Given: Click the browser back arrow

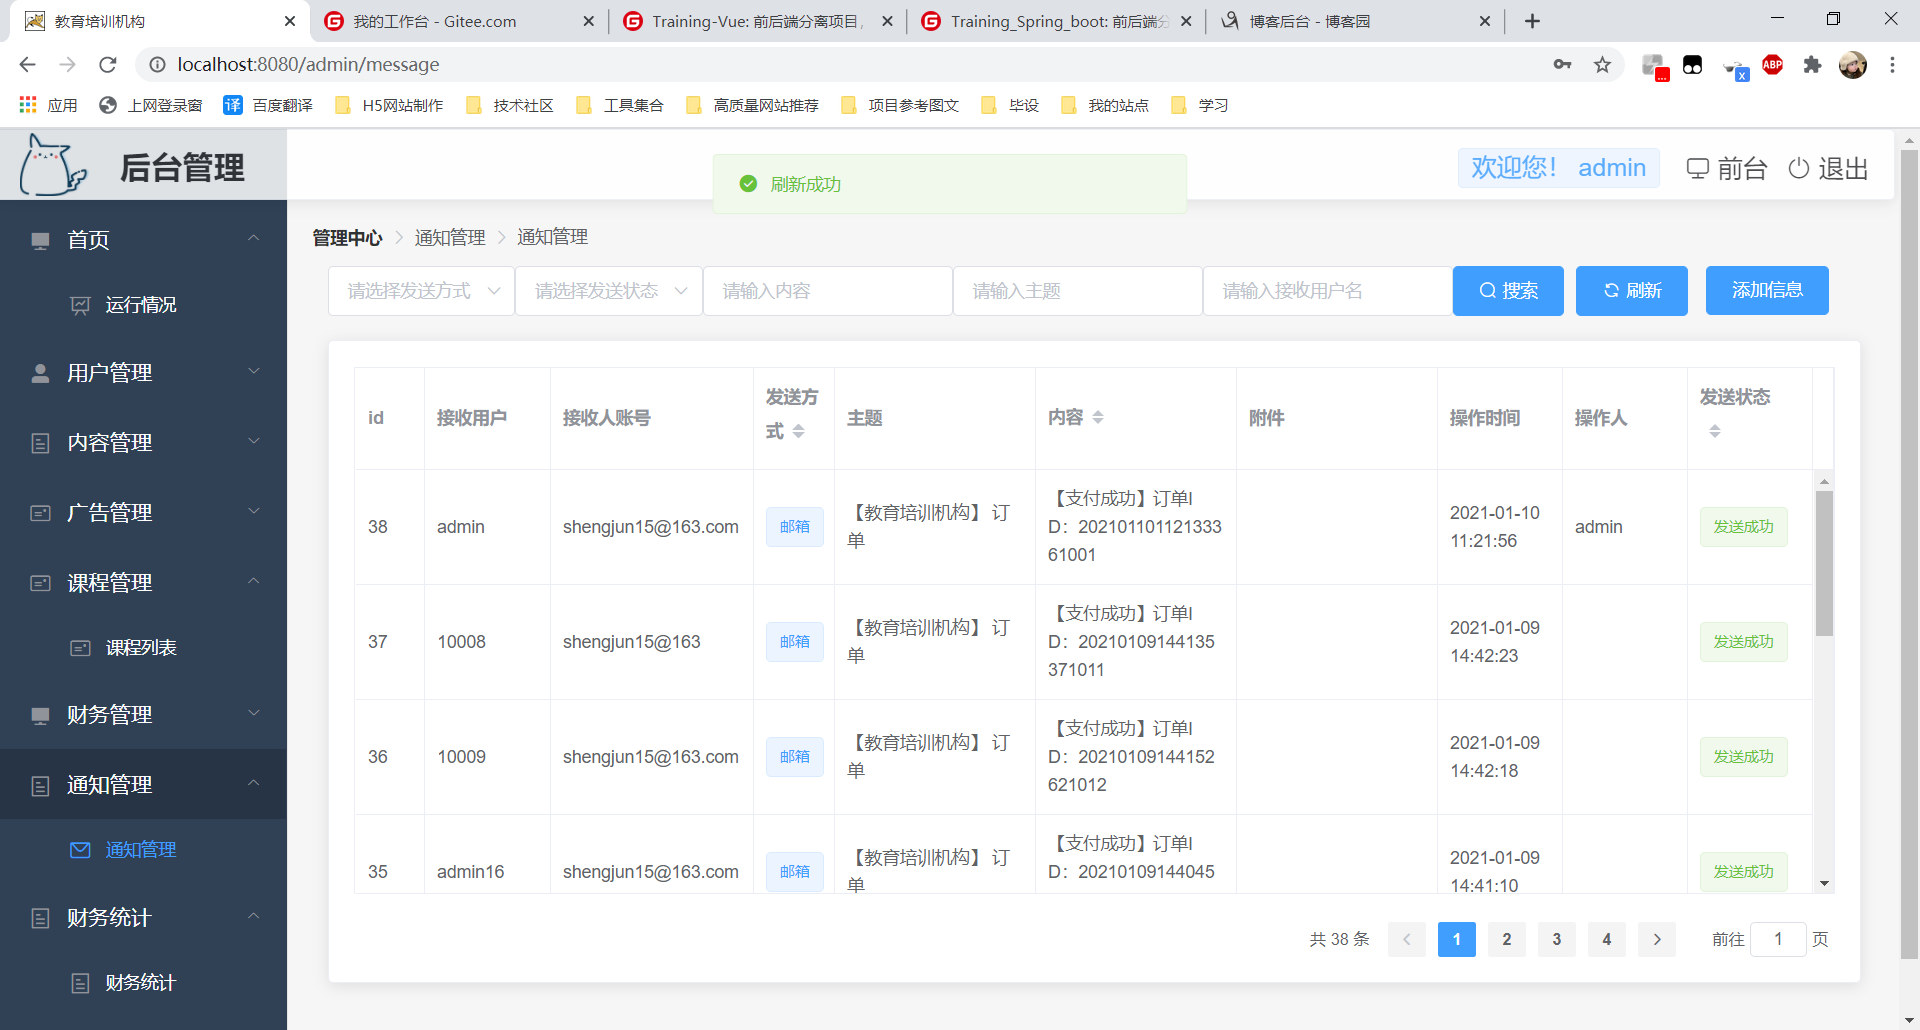Looking at the screenshot, I should (x=27, y=64).
